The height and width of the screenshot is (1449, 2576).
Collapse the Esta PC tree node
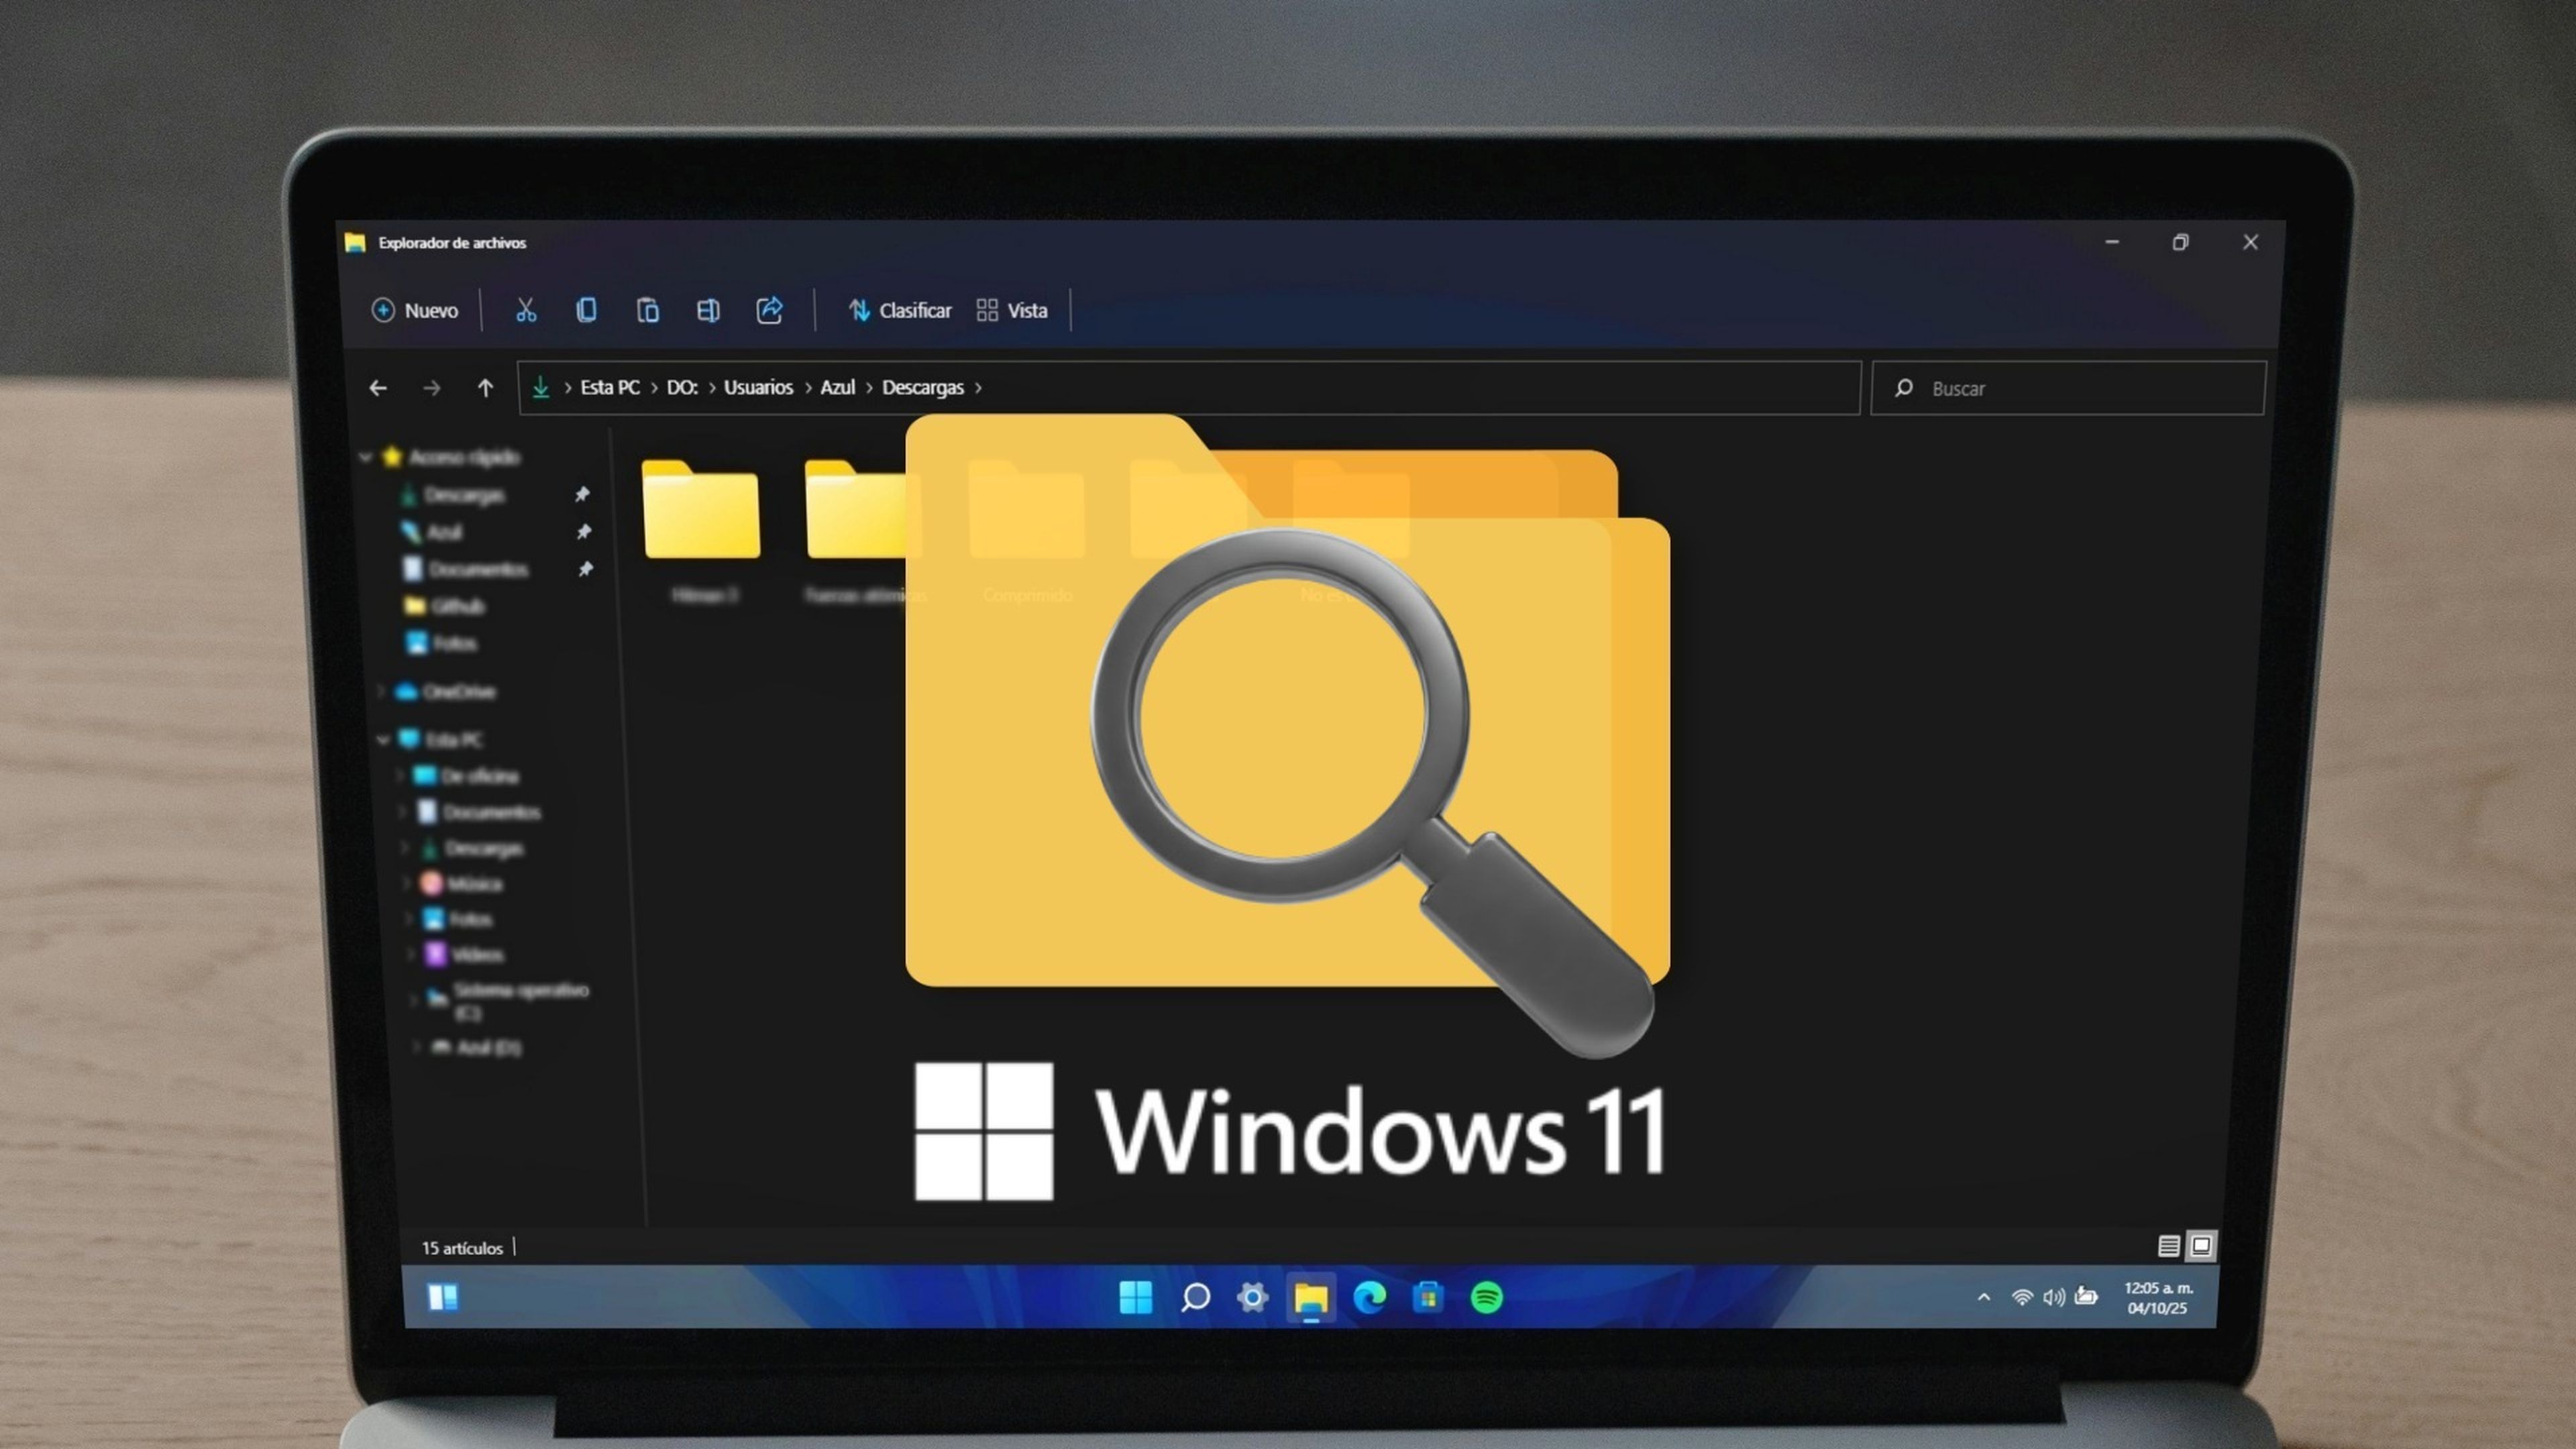coord(383,740)
